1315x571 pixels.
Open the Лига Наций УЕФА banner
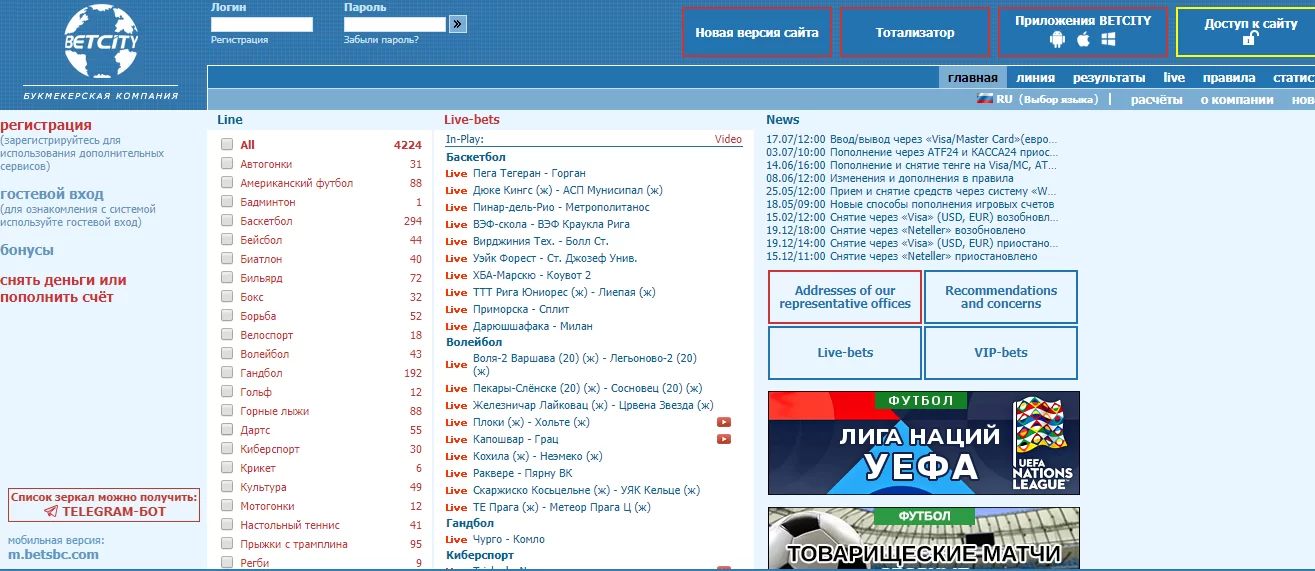[x=923, y=443]
